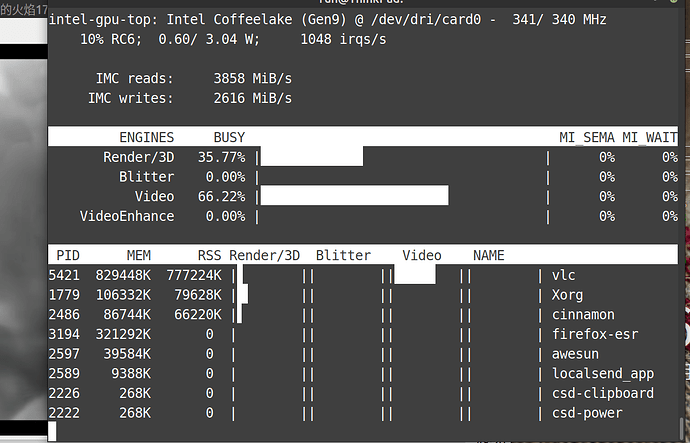Select the 'firefox-esr' process name
The image size is (690, 443).
[595, 334]
